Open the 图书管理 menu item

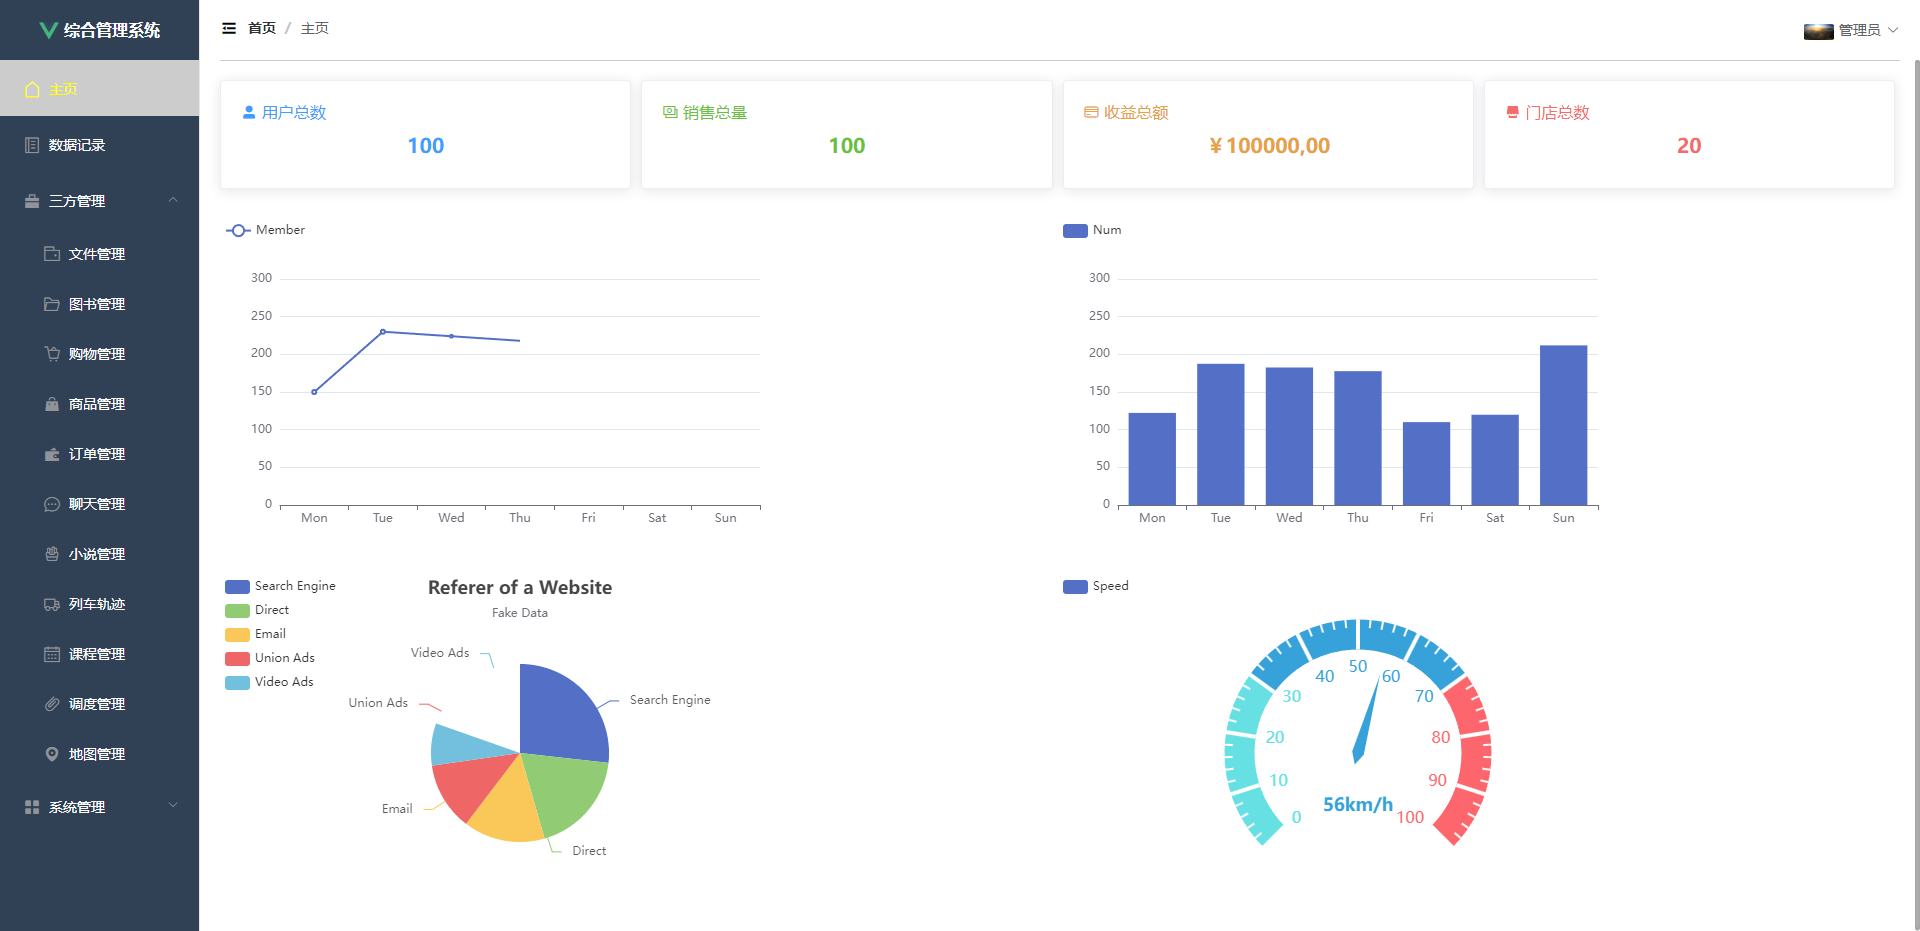[x=99, y=304]
